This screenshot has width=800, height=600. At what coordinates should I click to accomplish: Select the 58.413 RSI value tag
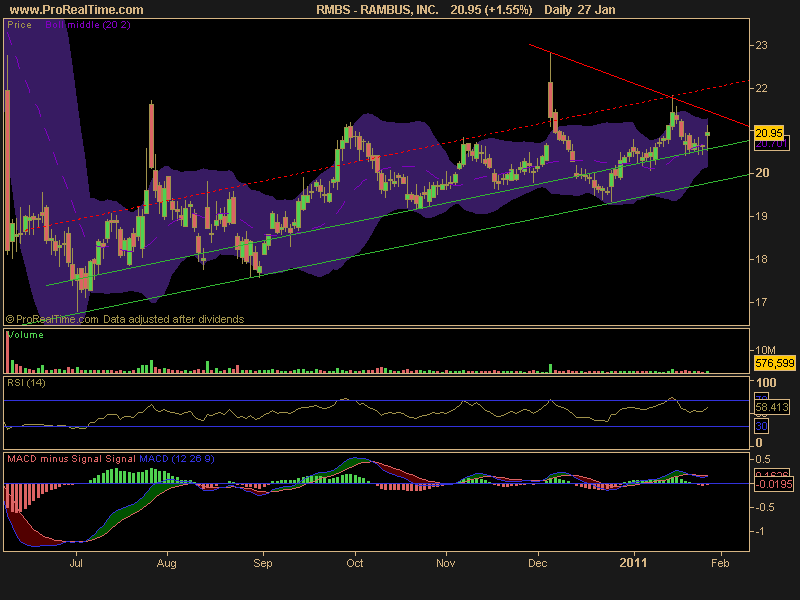[x=772, y=407]
